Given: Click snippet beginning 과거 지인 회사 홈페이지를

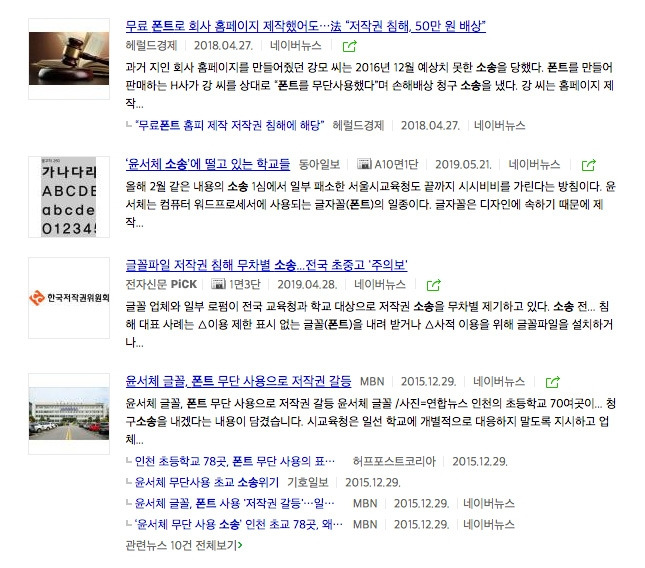Looking at the screenshot, I should coord(370,85).
